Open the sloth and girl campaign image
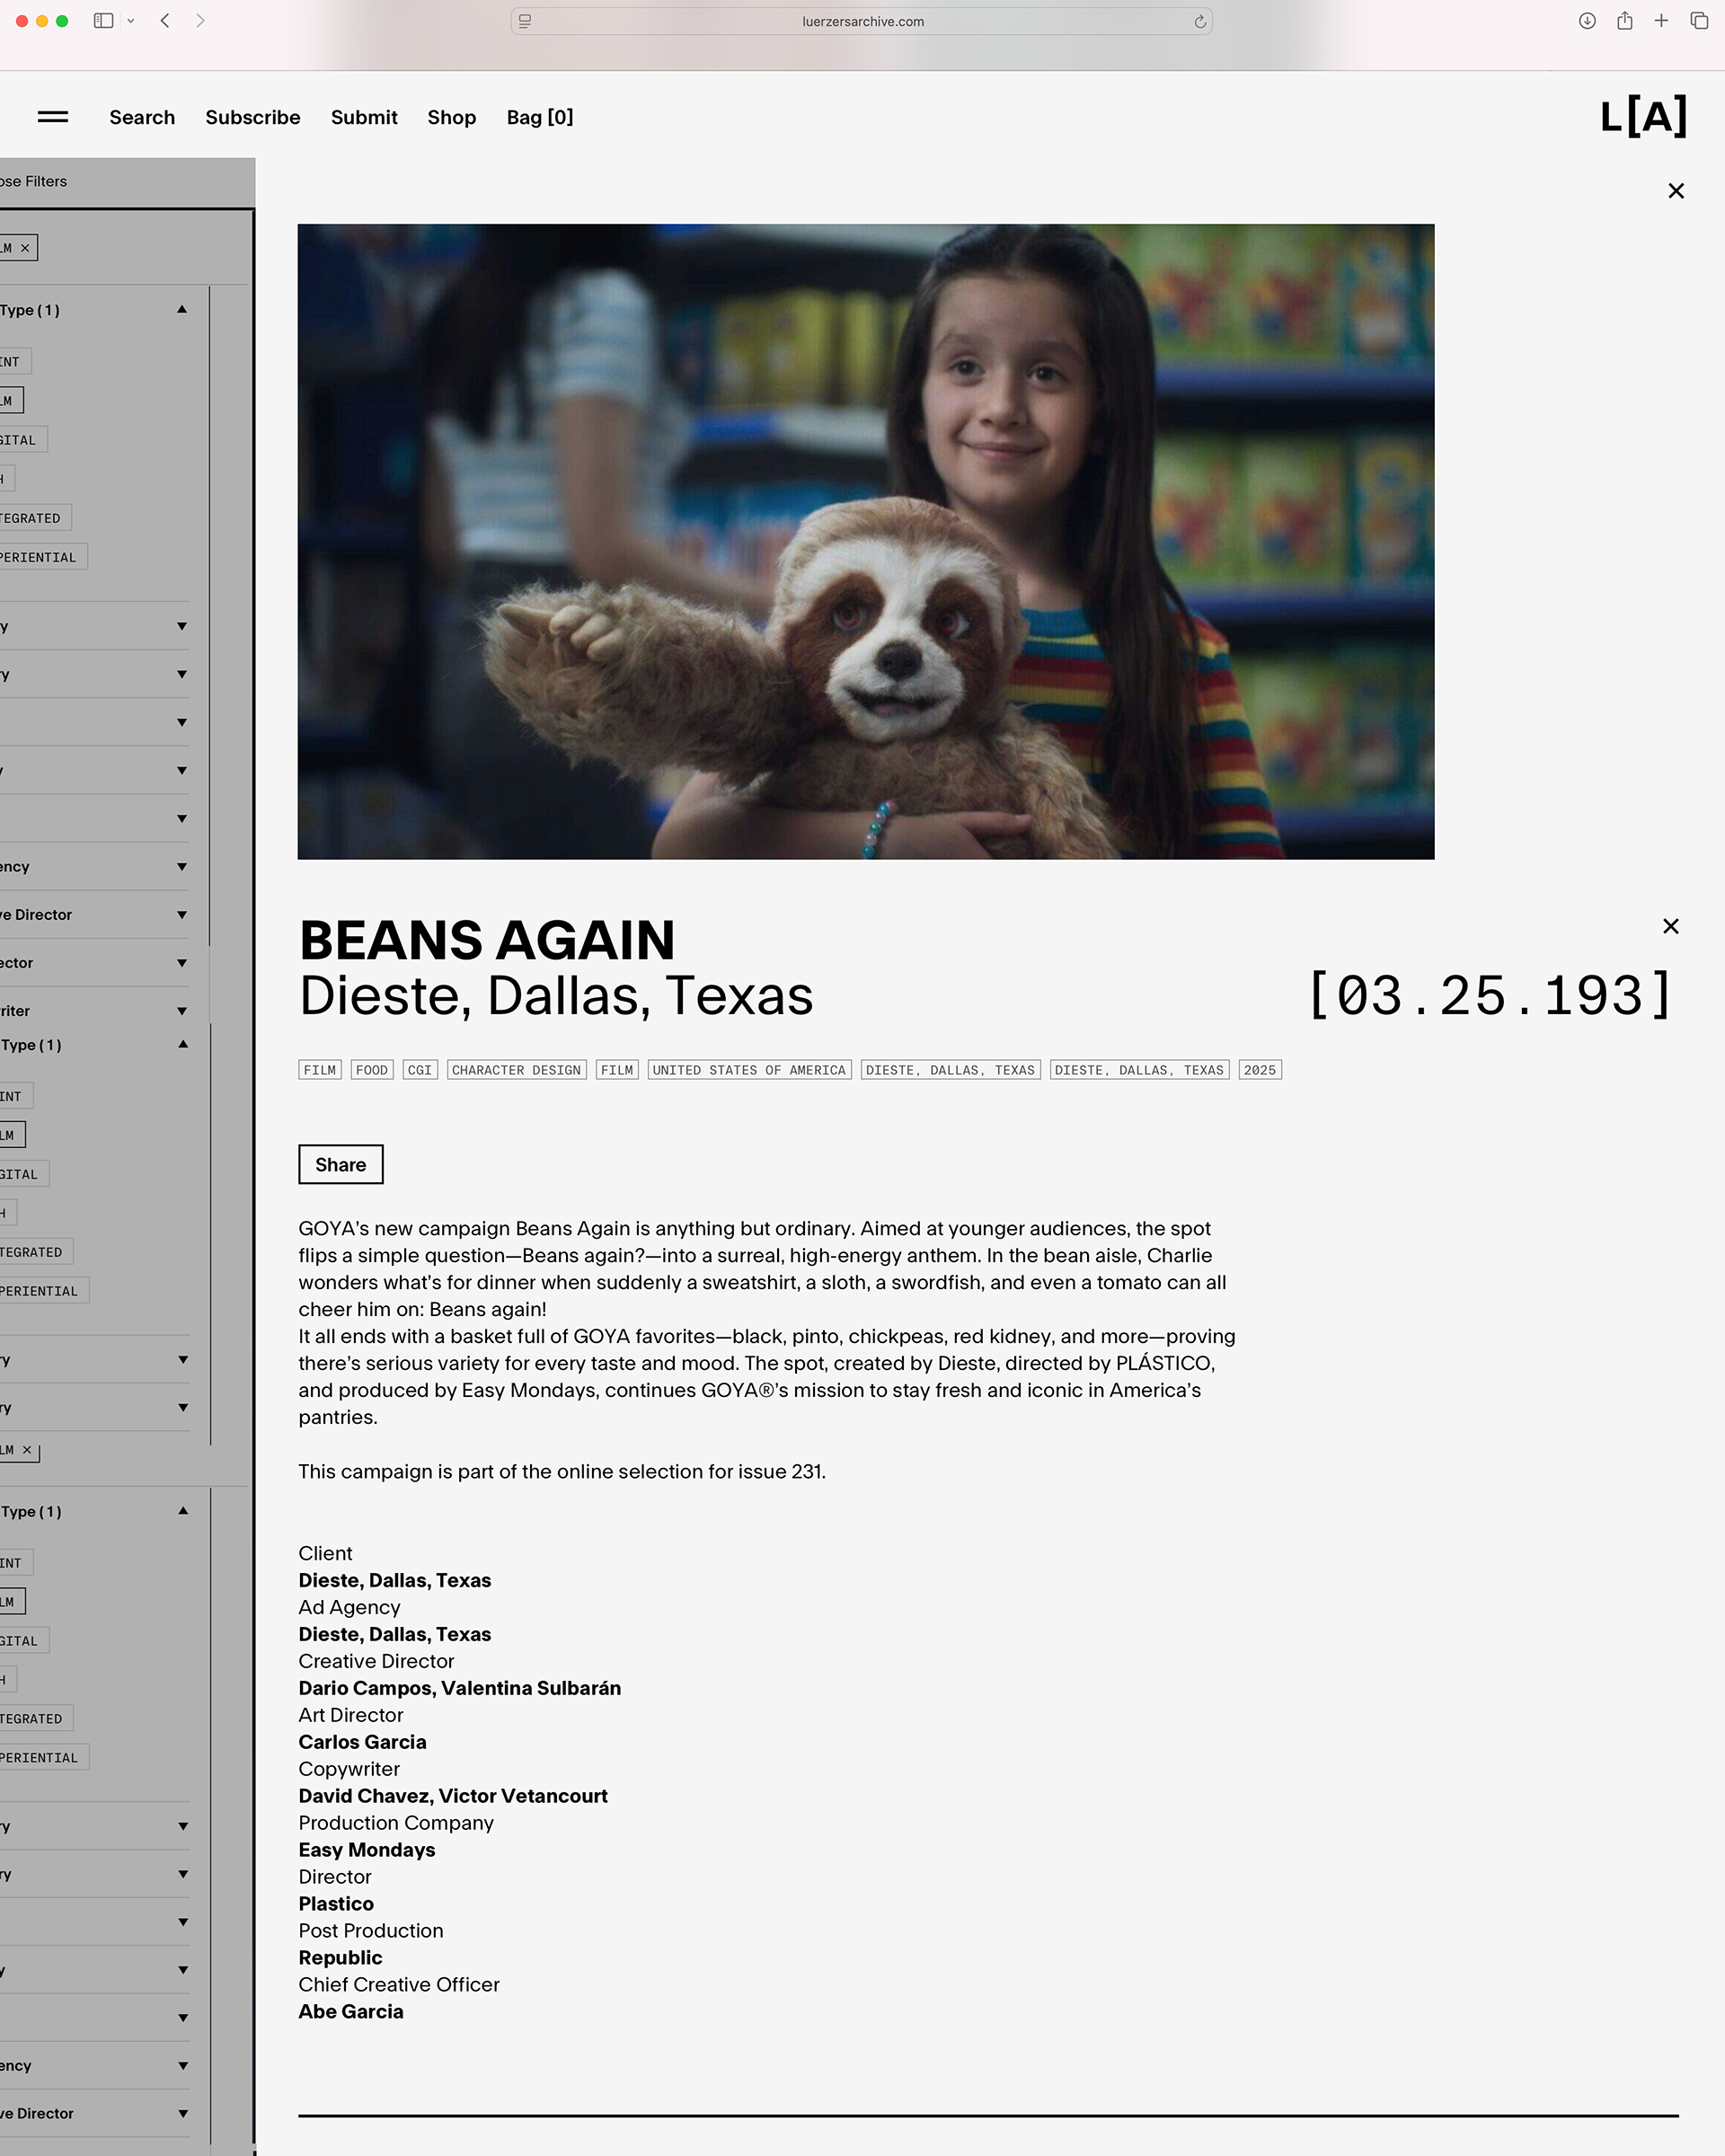The width and height of the screenshot is (1725, 2156). (x=866, y=541)
